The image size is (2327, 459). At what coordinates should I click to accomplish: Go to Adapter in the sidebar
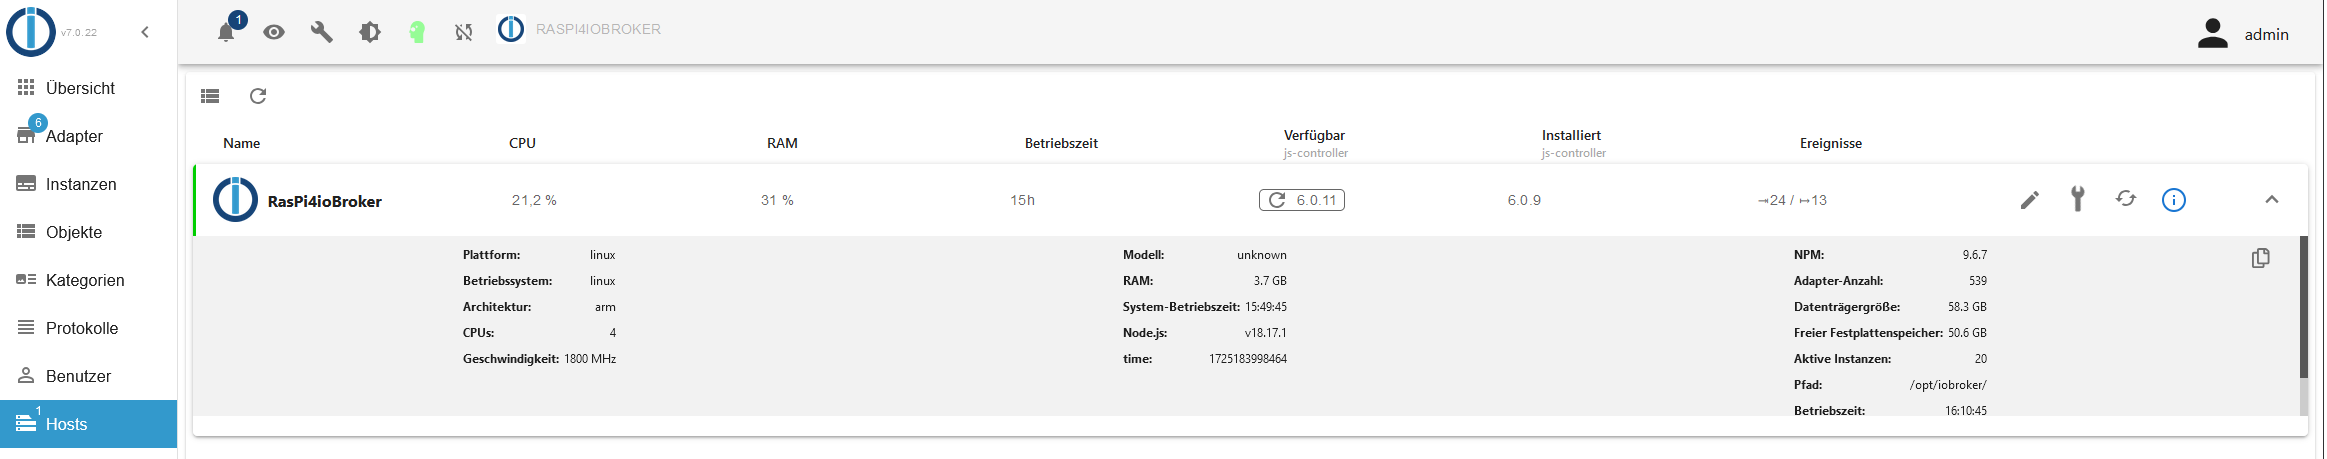74,136
